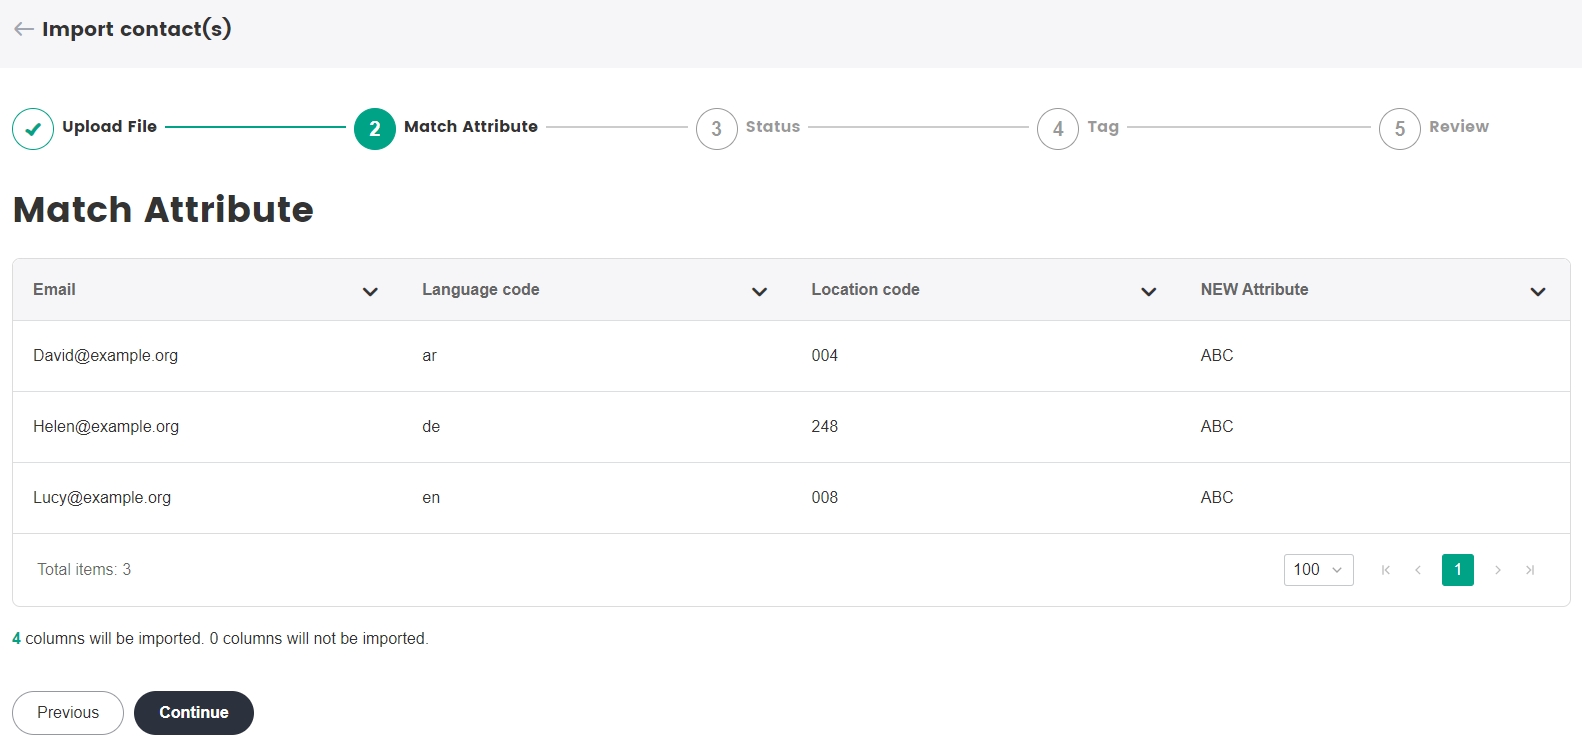Click the David@example.org email cell
Screen dimensions: 1582x744
[106, 356]
